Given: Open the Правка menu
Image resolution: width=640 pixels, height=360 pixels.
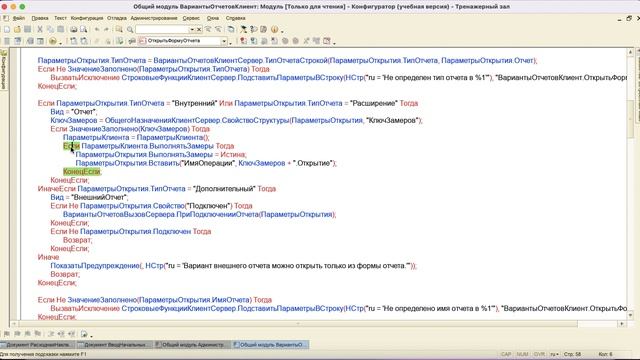Looking at the screenshot, I should (x=40, y=18).
